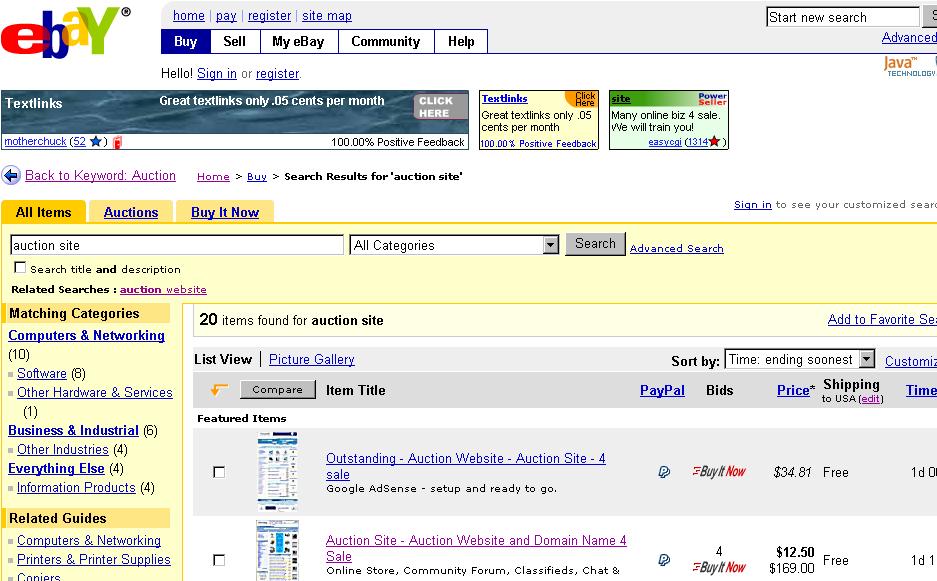Click thumbnail of Outstanding Auction Website item
The image size is (937, 581).
[277, 472]
